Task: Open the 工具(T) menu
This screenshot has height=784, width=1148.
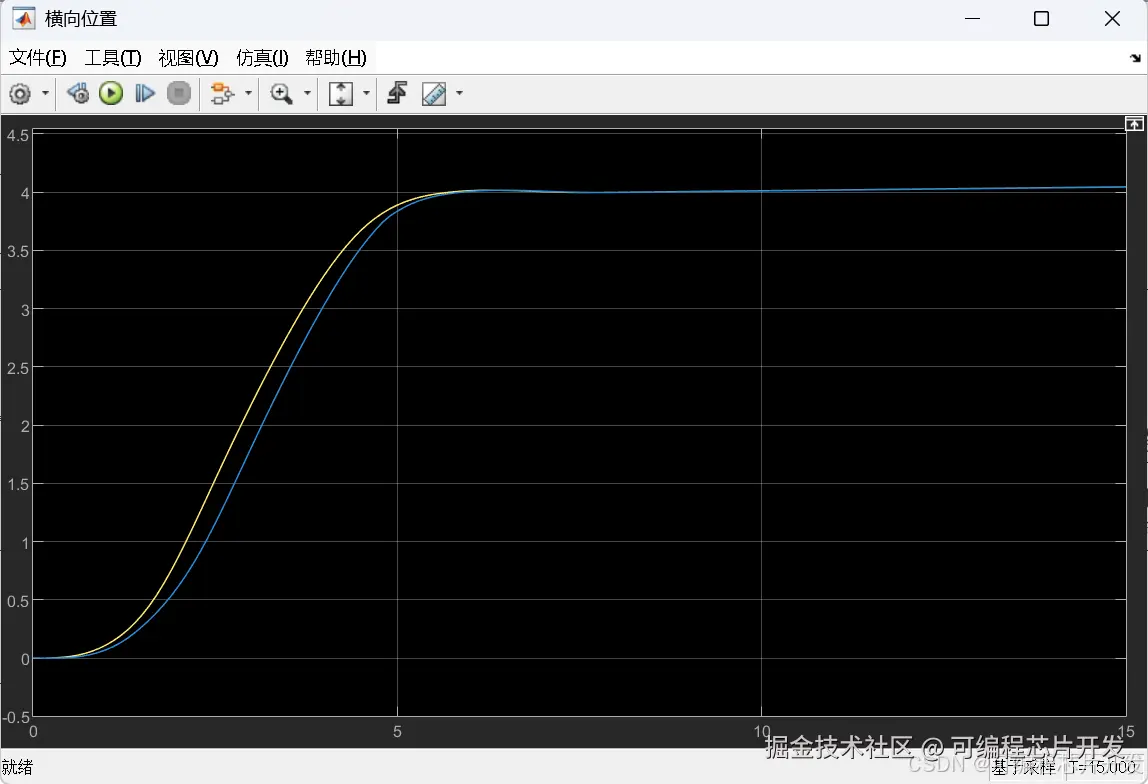Action: tap(113, 58)
